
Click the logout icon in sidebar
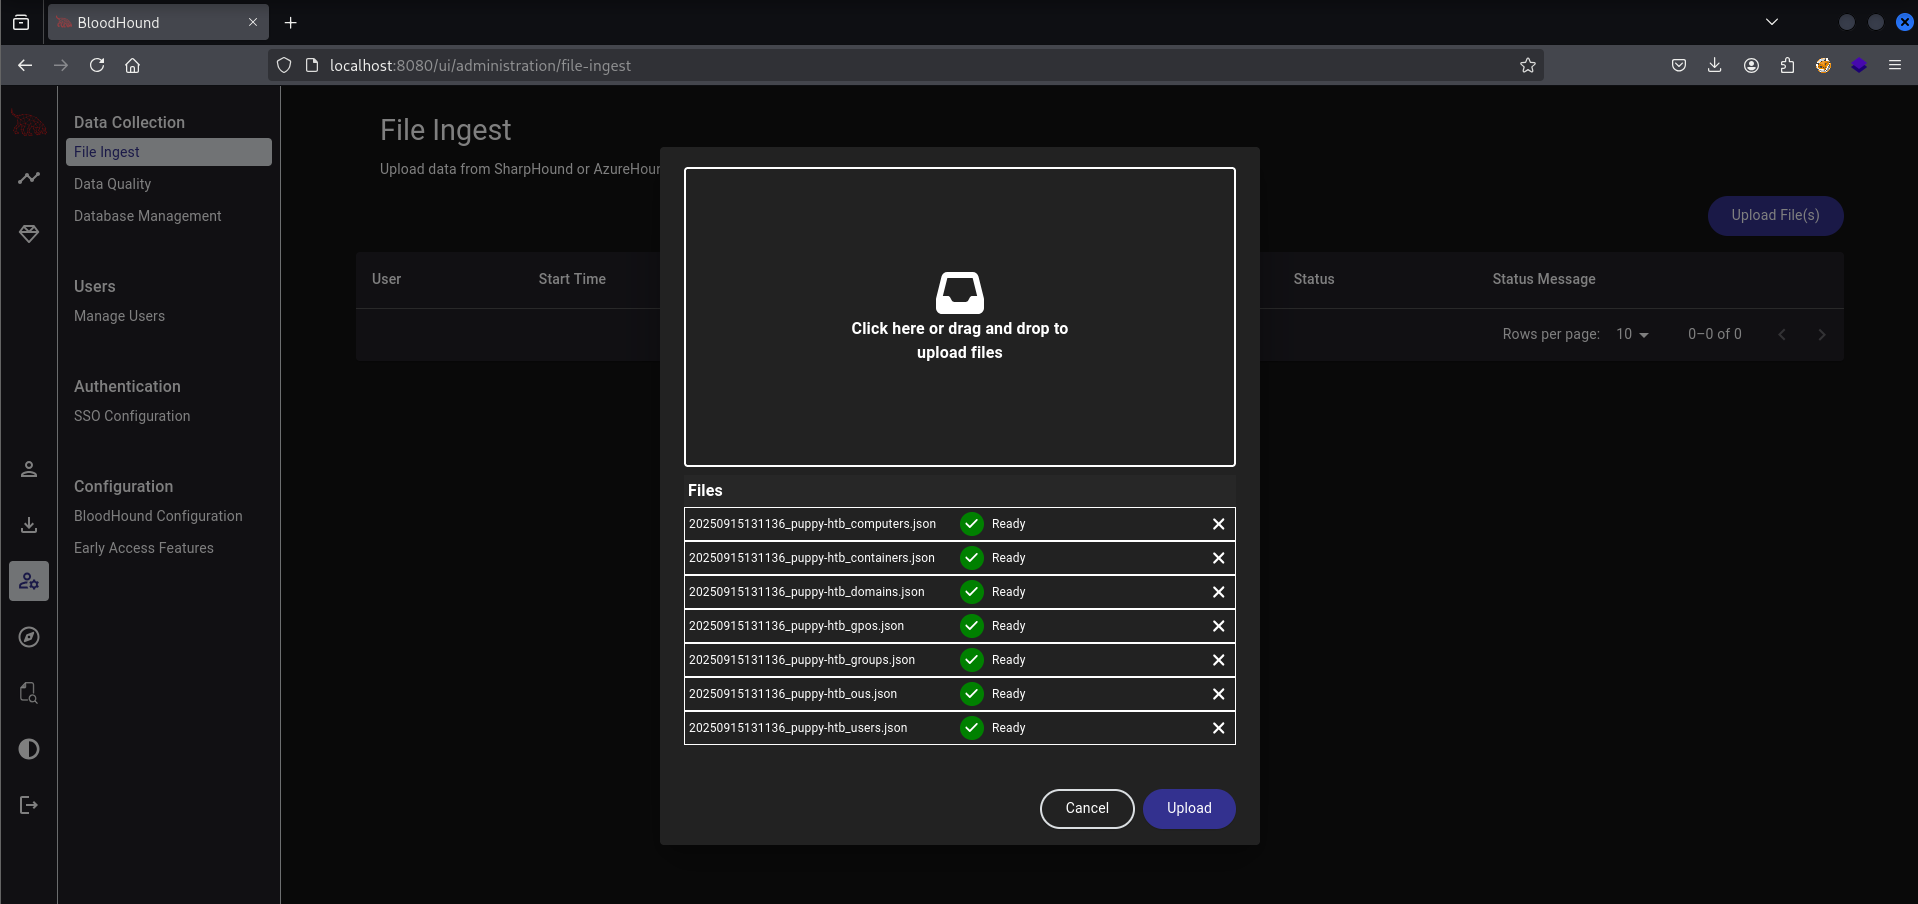tap(29, 805)
